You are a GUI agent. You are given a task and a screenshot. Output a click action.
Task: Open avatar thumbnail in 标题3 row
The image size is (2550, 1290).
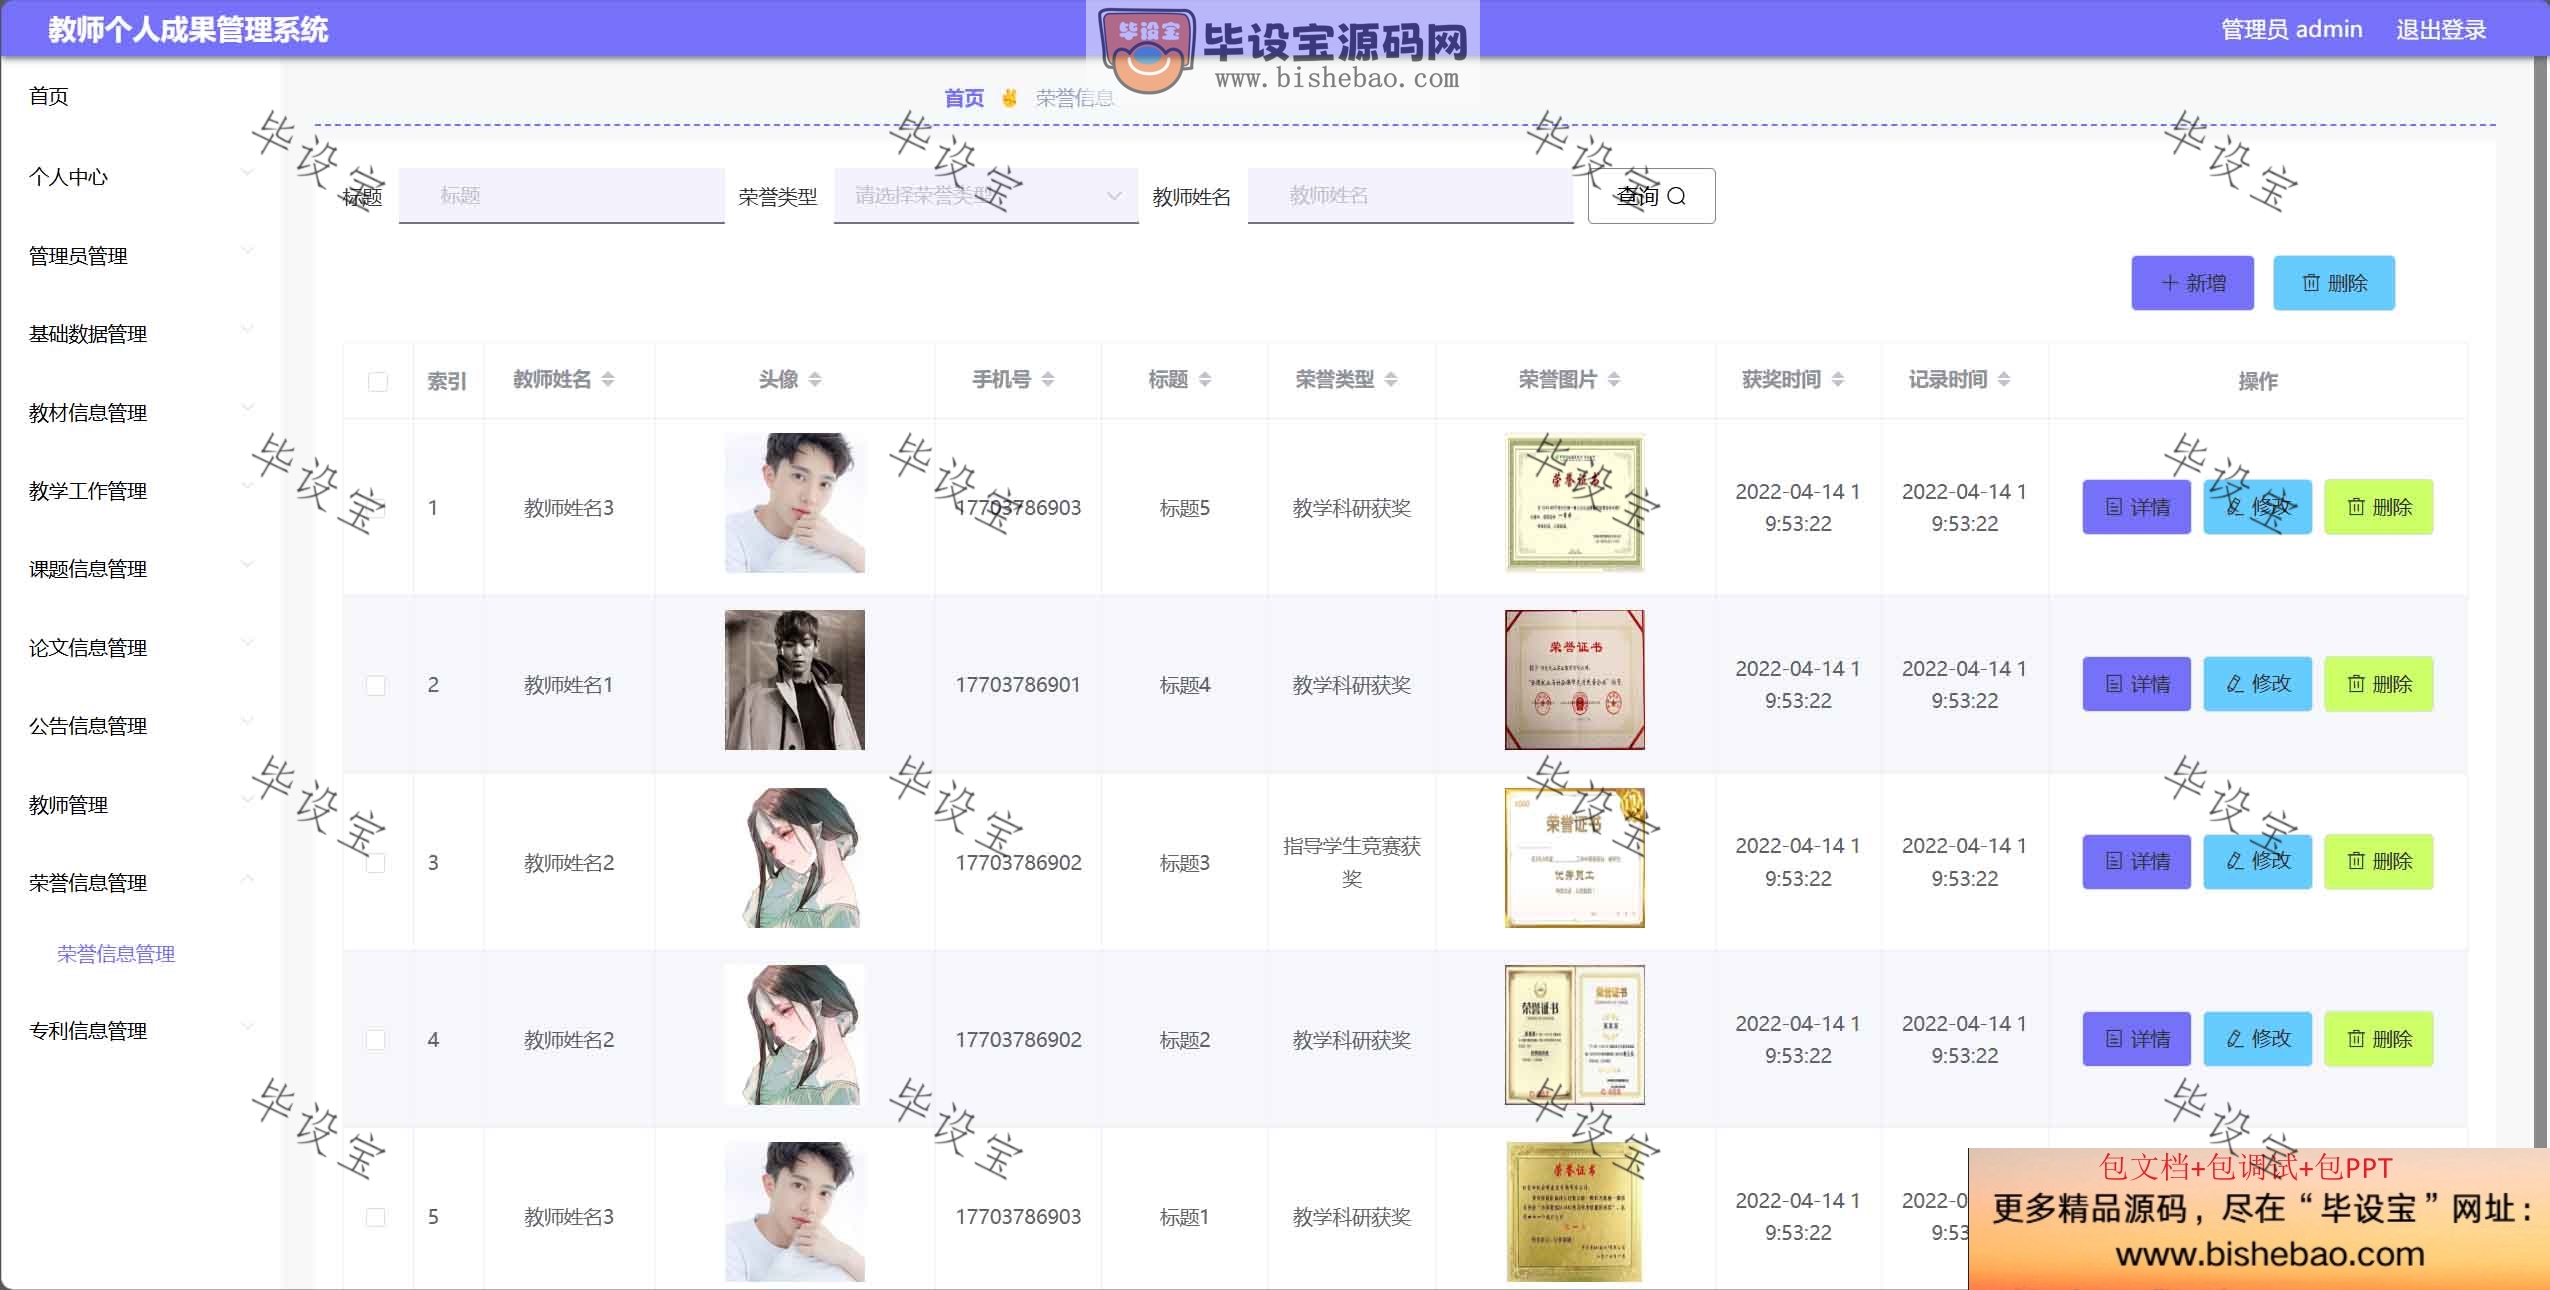(795, 858)
